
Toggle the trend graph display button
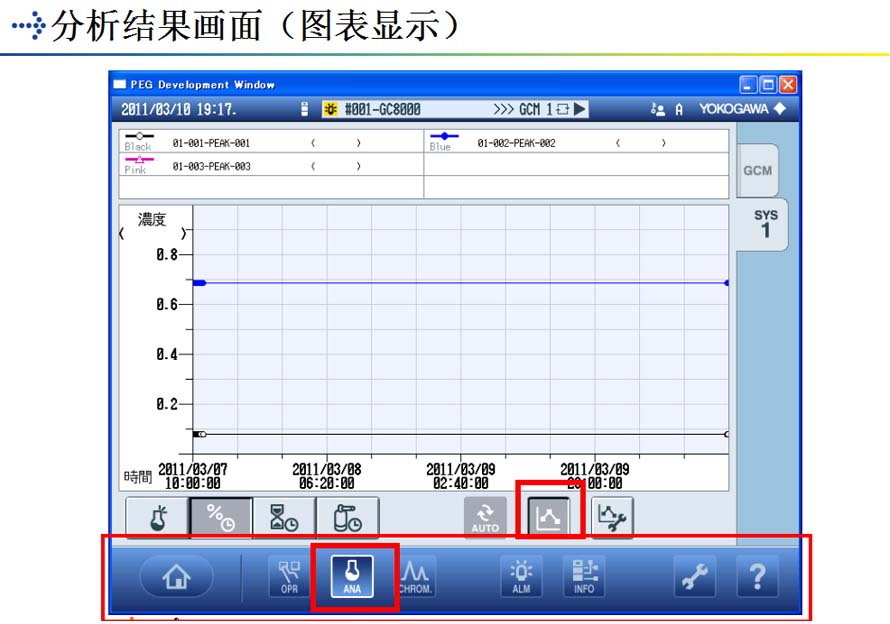click(x=549, y=517)
